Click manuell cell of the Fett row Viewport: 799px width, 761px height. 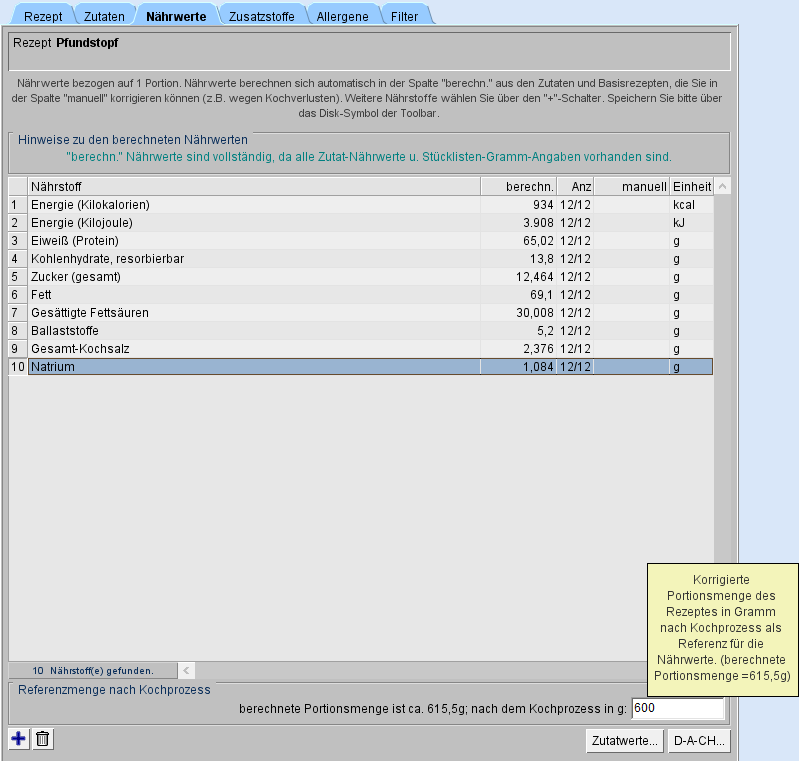632,295
